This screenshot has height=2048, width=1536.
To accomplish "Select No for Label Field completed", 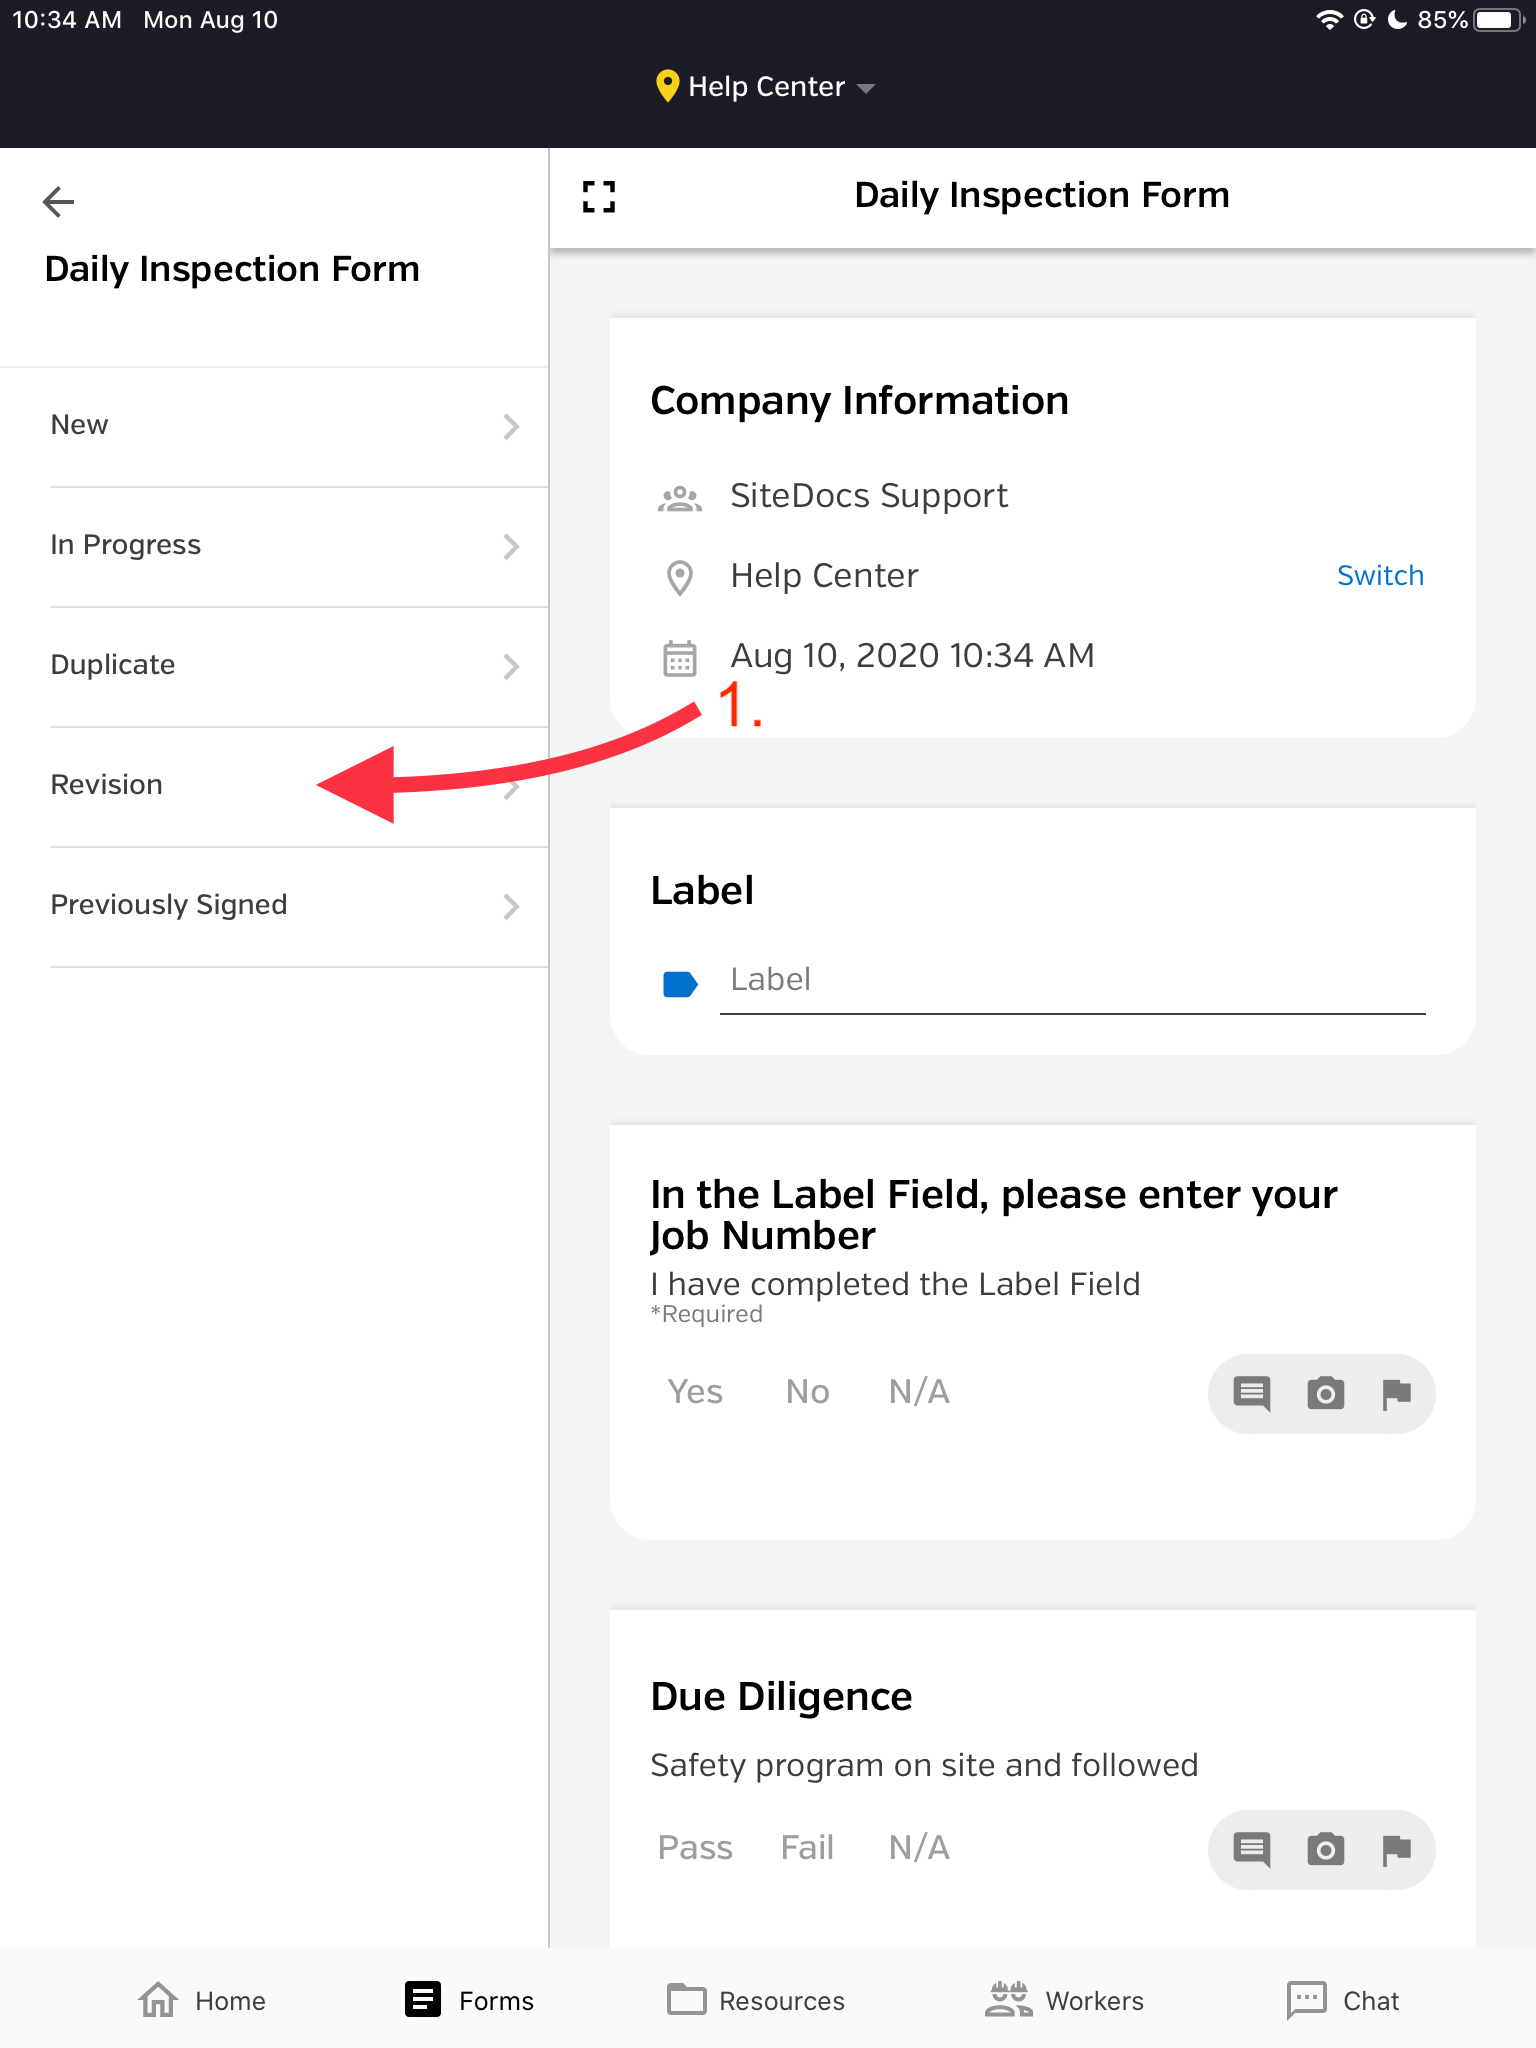I will 807,1392.
